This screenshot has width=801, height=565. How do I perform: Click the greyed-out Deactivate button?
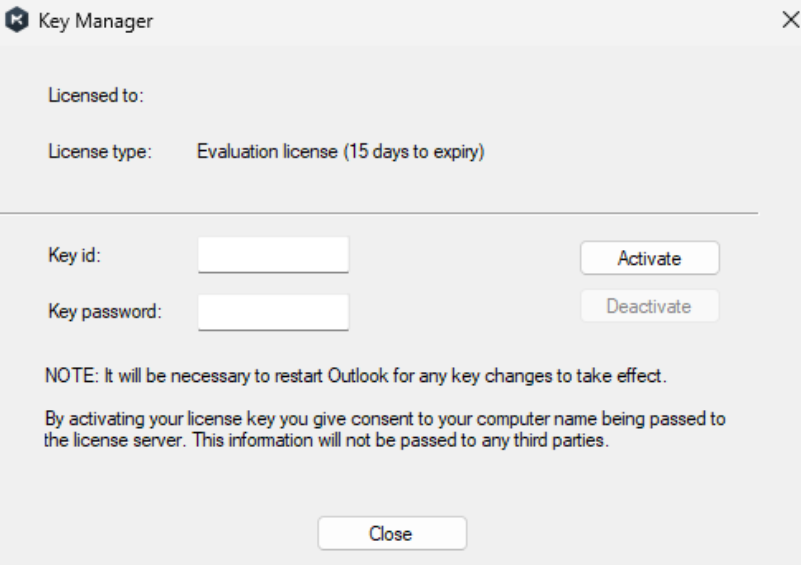(x=649, y=307)
